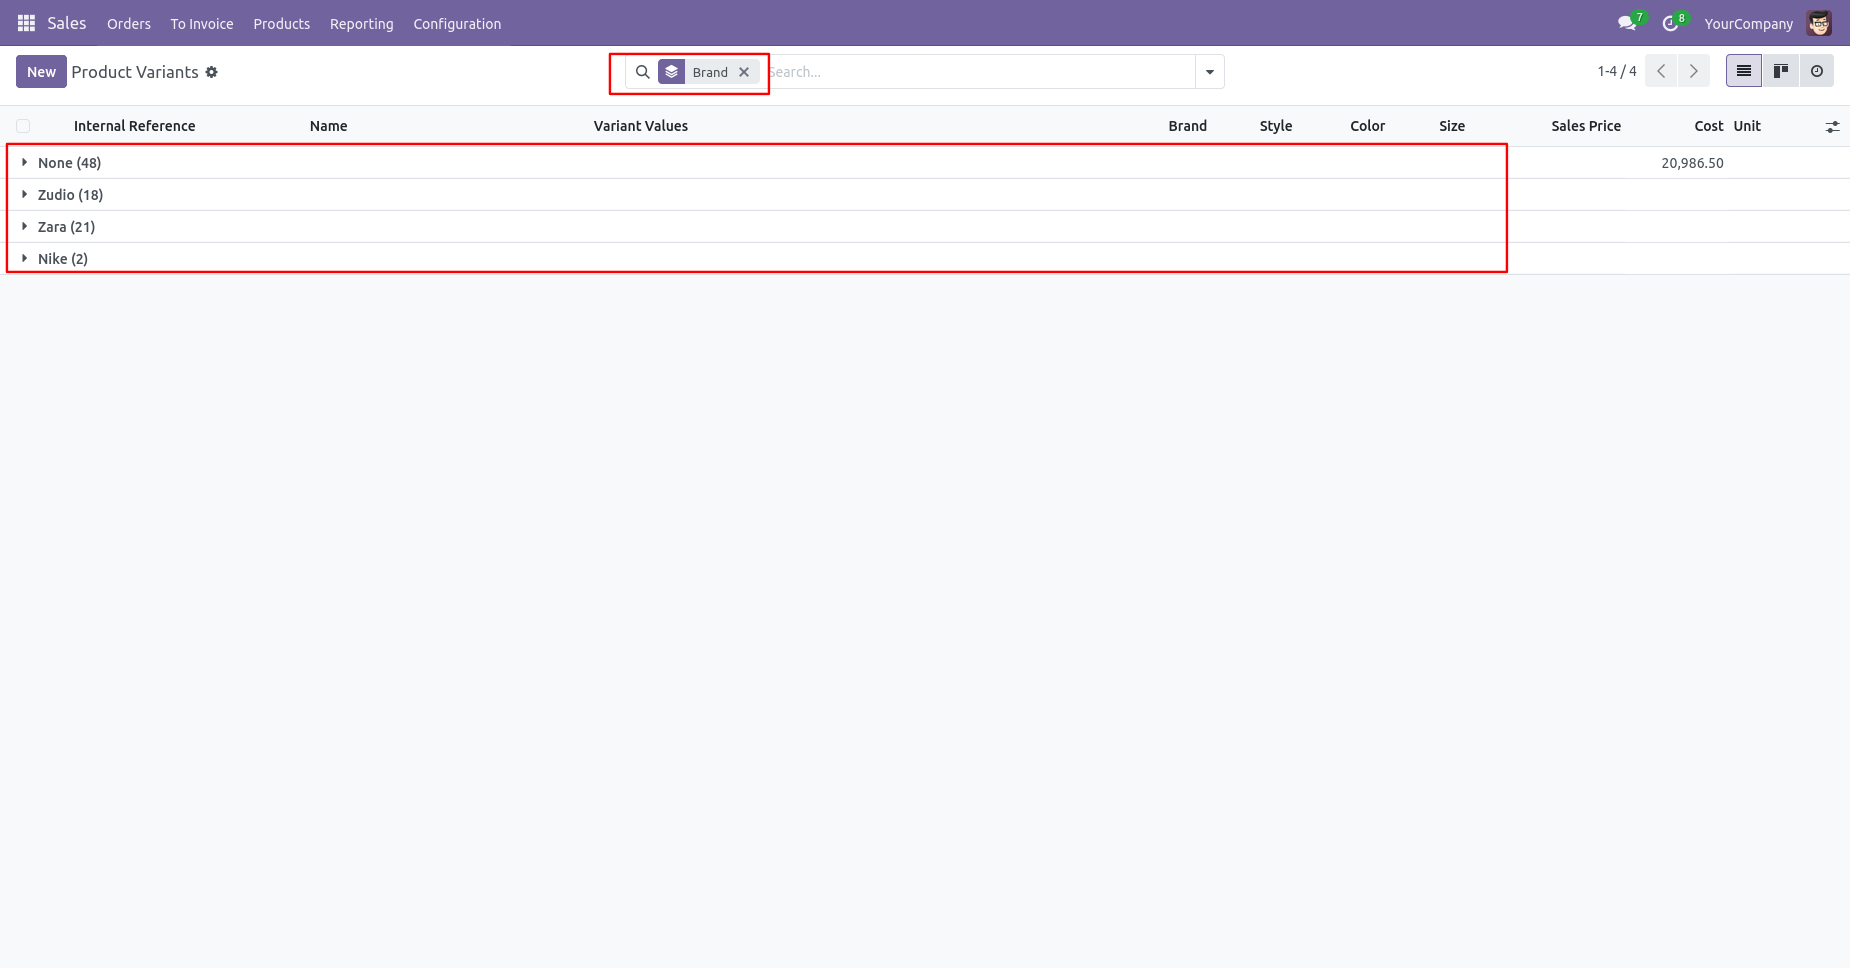This screenshot has height=968, width=1850.
Task: Switch to list view
Action: click(x=1744, y=71)
